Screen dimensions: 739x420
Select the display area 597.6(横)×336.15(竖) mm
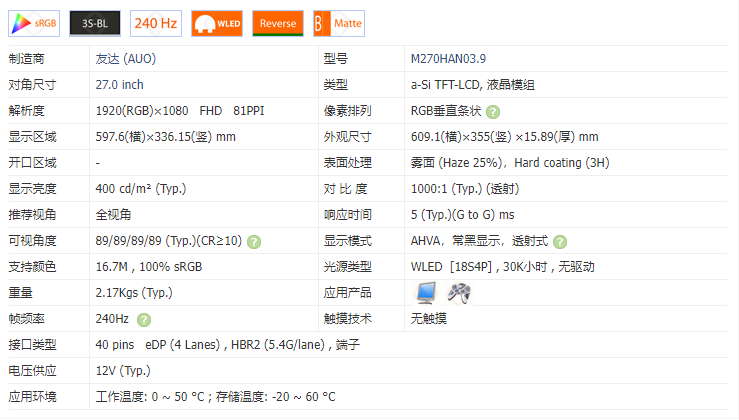pyautogui.click(x=165, y=137)
